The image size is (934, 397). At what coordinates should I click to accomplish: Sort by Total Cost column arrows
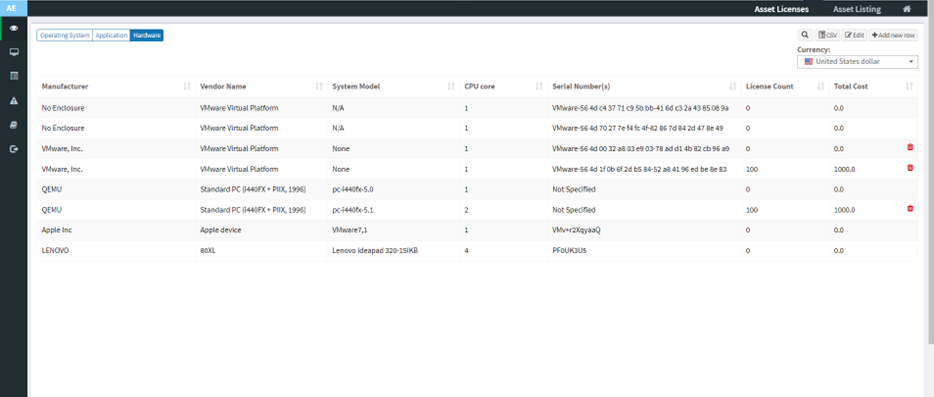[x=909, y=86]
